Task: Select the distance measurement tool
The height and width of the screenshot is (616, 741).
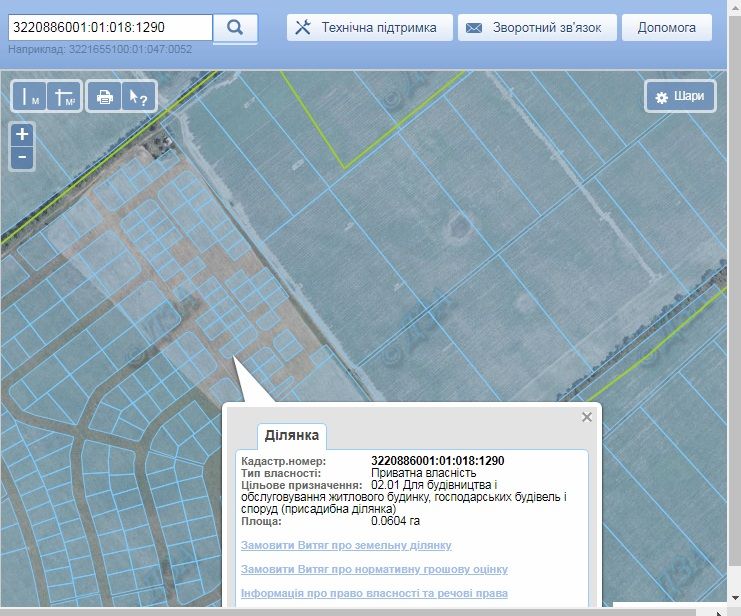Action: coord(29,96)
